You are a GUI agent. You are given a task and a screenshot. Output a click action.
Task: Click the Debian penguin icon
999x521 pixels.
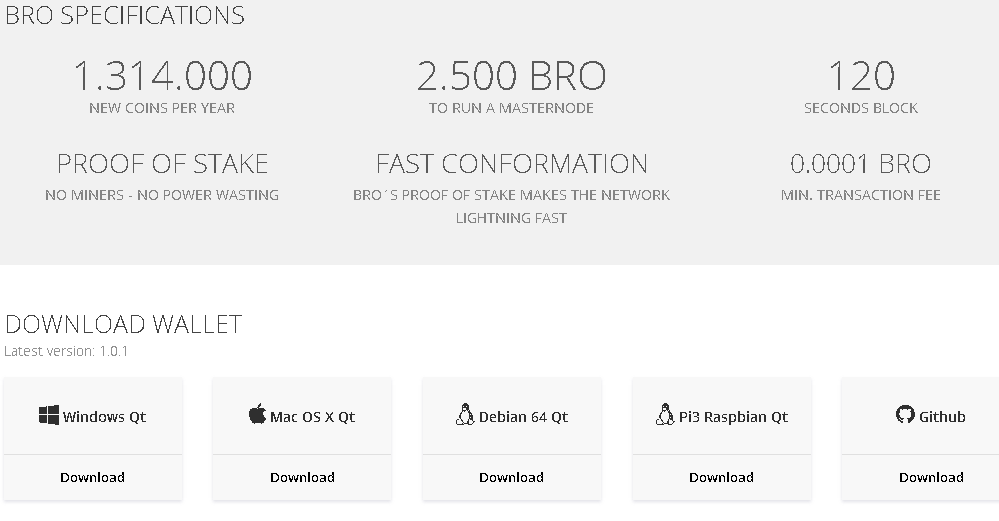pos(465,415)
